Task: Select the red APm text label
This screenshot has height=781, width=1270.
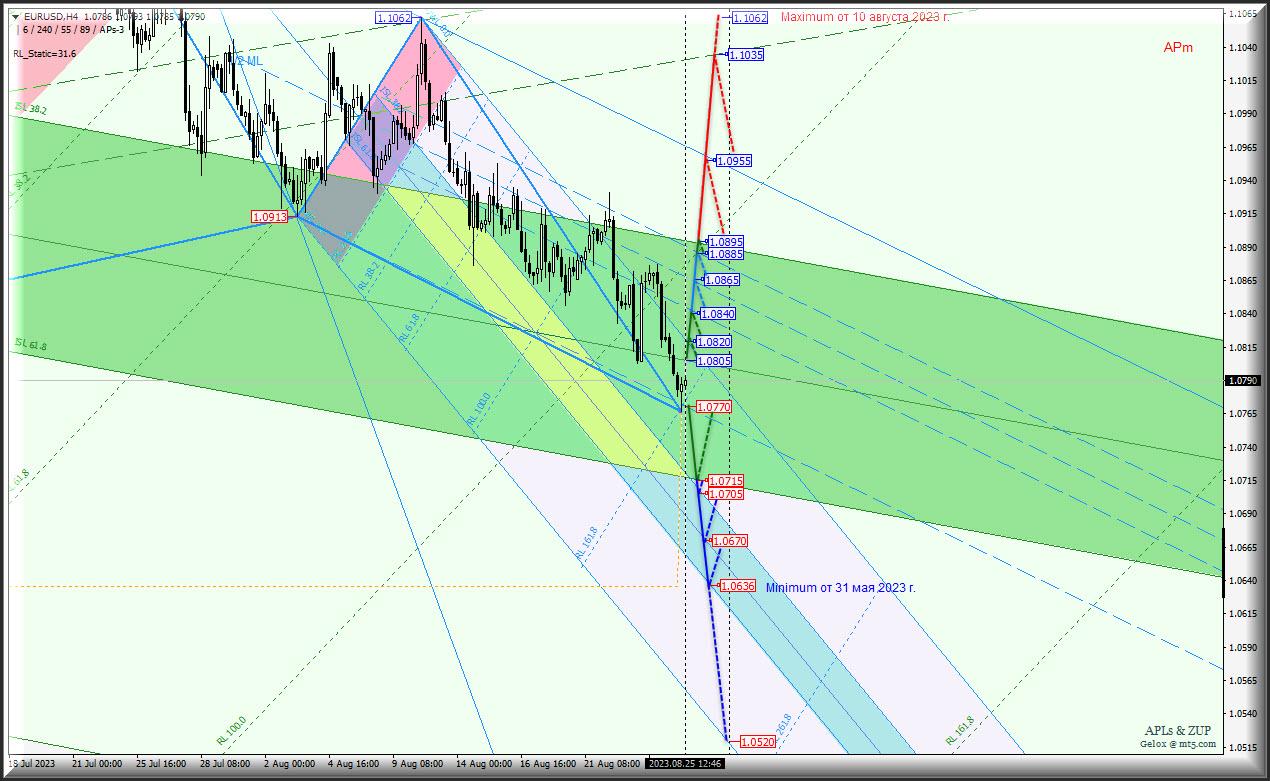Action: (1177, 48)
